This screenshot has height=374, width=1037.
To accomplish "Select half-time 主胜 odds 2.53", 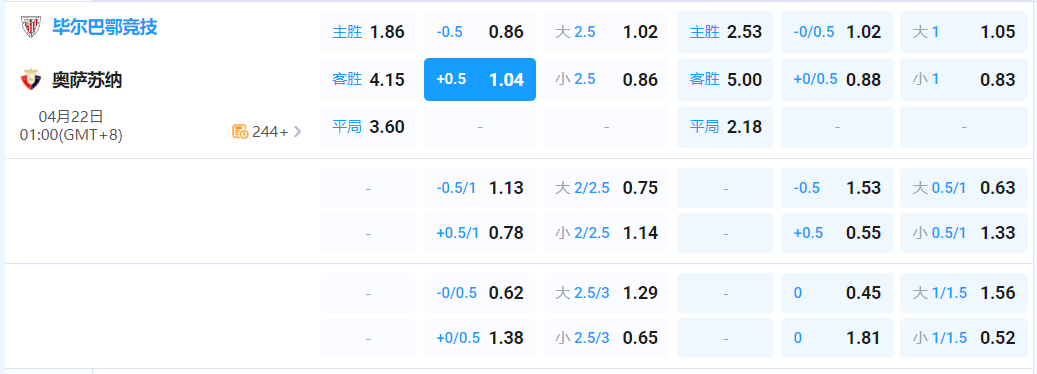I will click(x=726, y=32).
